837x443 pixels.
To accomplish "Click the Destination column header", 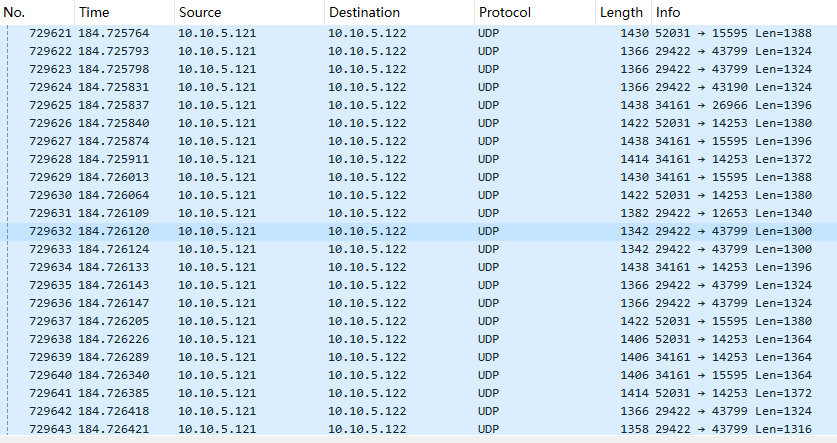I will (x=364, y=13).
